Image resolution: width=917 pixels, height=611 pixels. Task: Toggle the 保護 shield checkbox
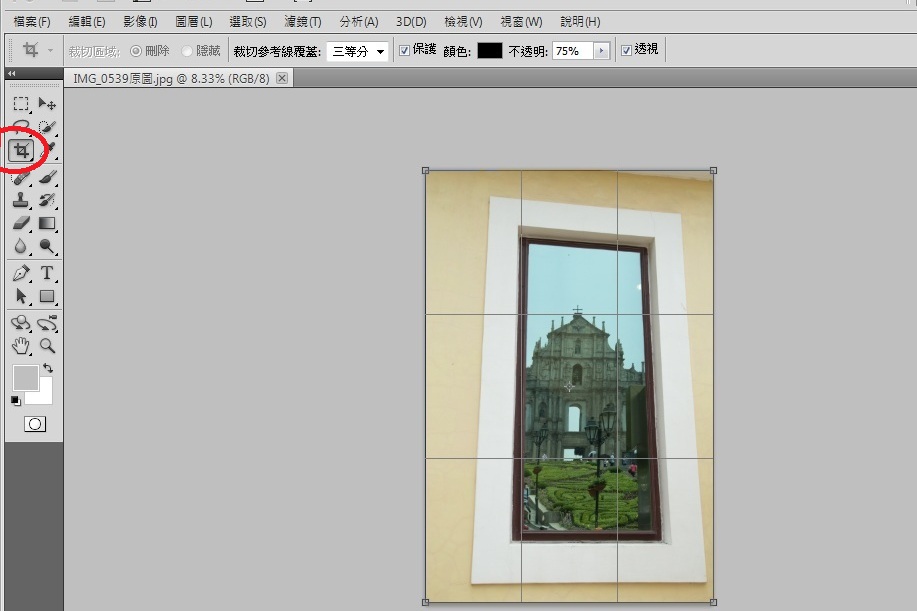pos(404,51)
